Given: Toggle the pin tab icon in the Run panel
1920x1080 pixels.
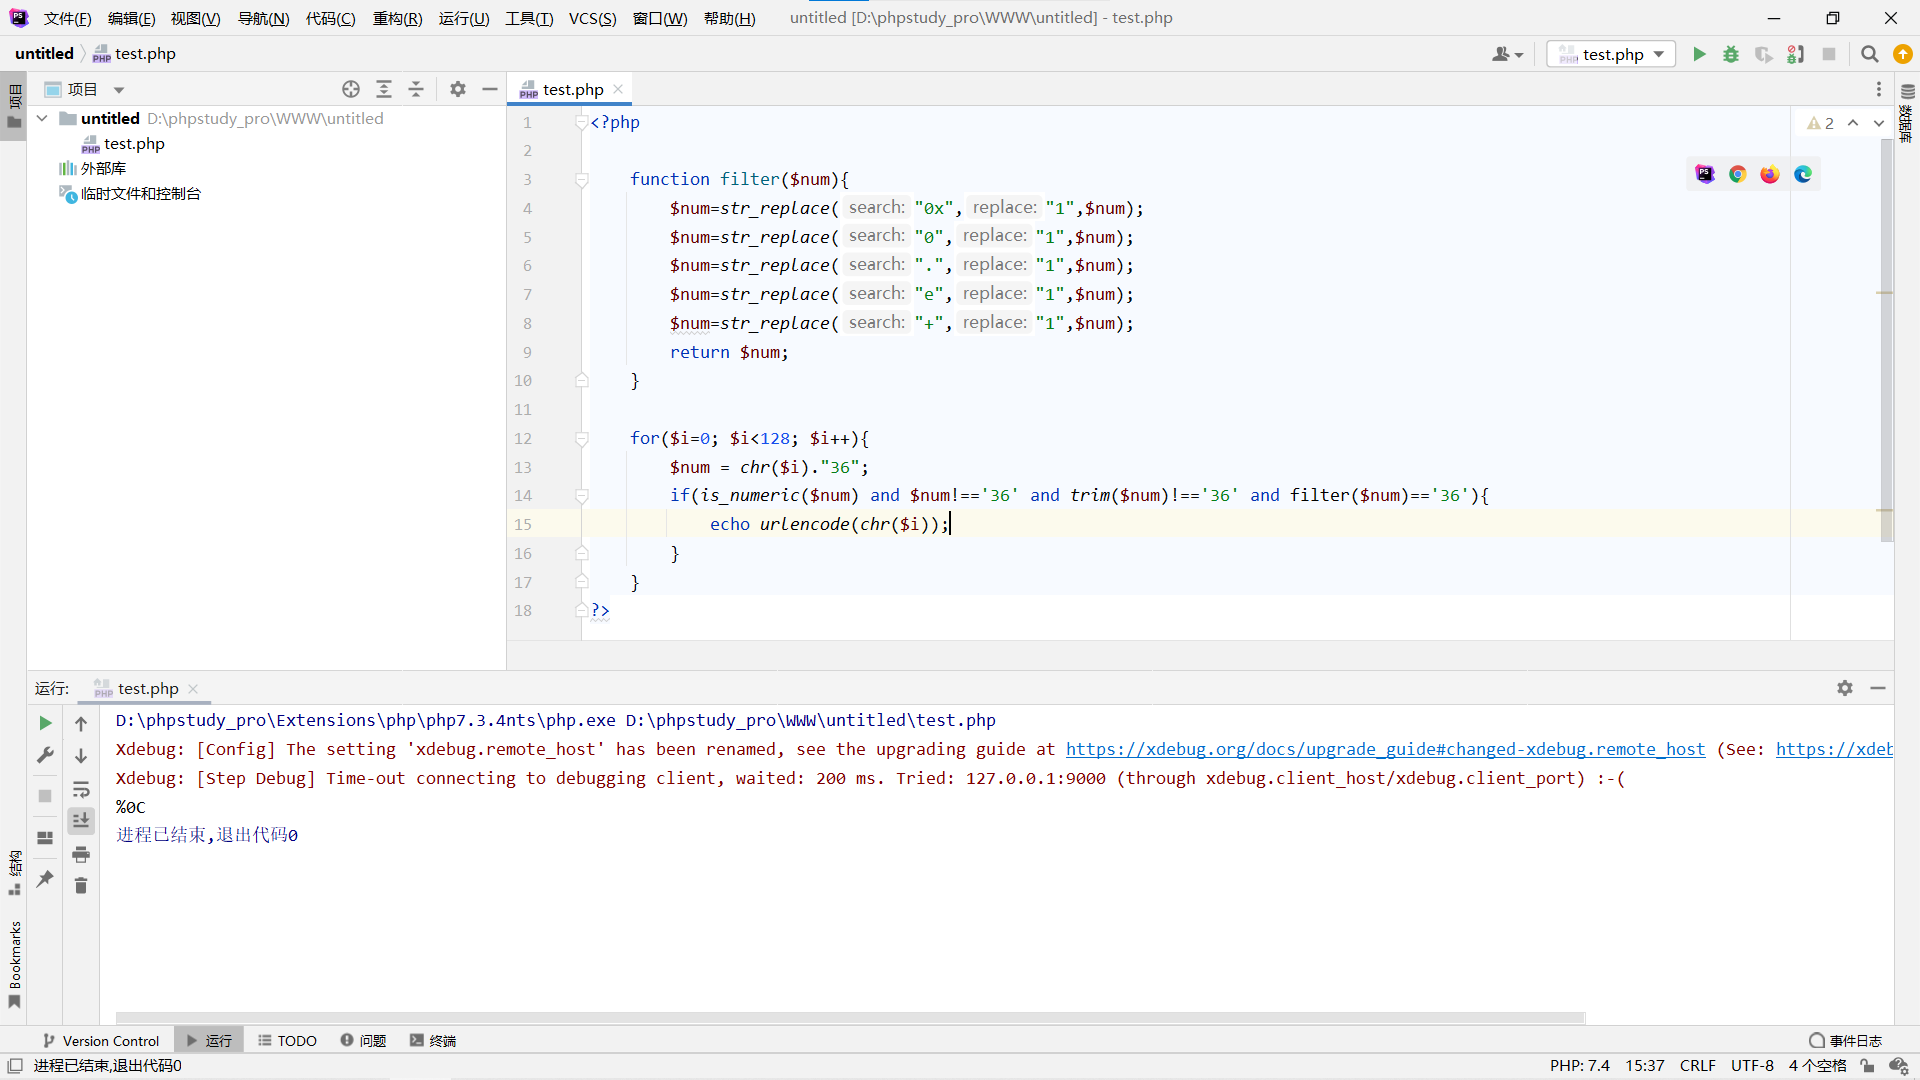Looking at the screenshot, I should point(45,879).
